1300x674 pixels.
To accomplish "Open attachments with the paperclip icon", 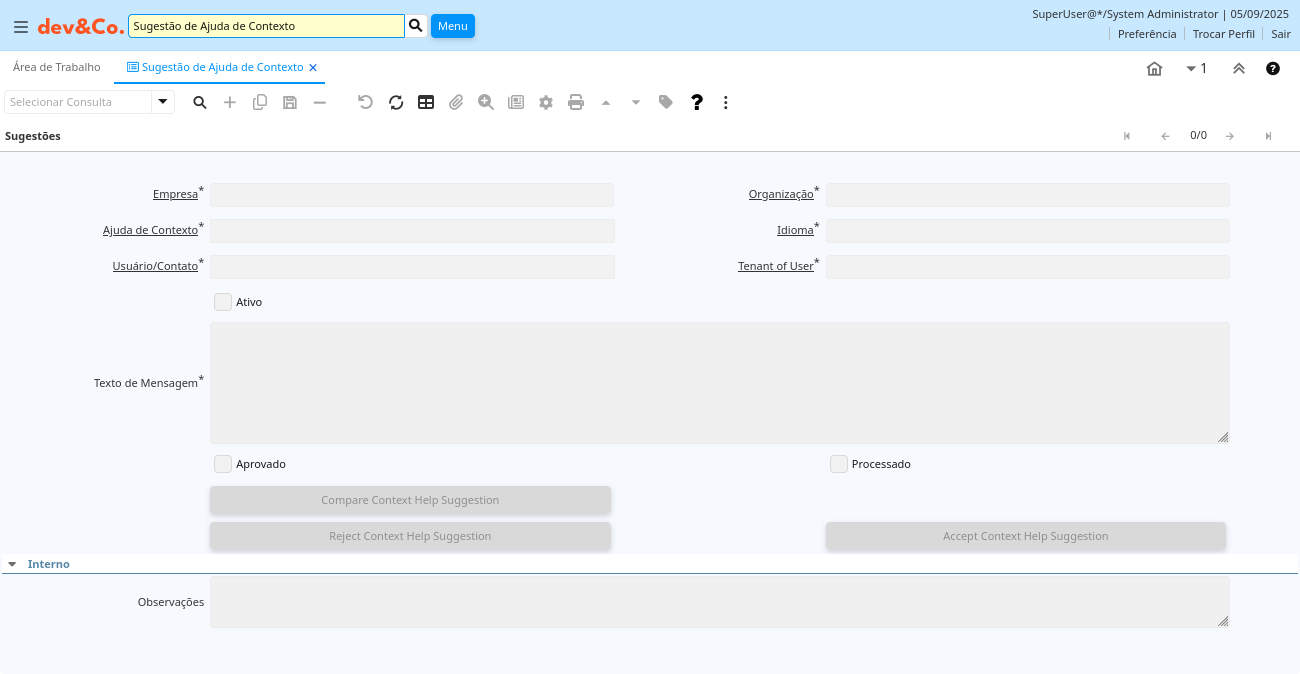I will coord(456,102).
